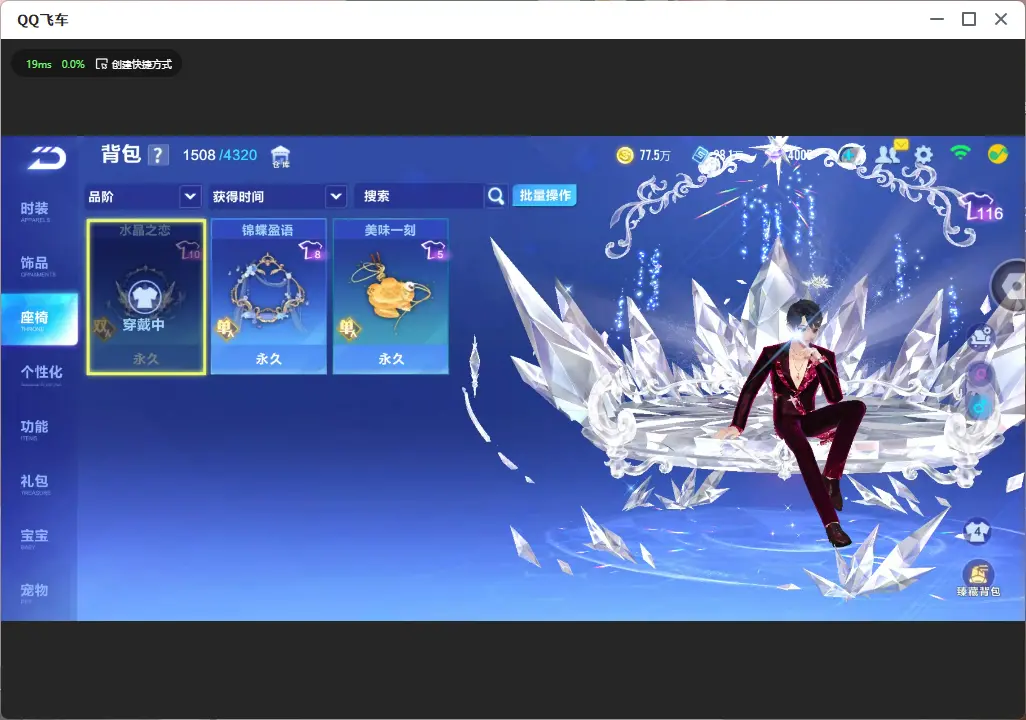Open the seat settings sofa-gear icon
The image size is (1026, 720).
pos(980,336)
